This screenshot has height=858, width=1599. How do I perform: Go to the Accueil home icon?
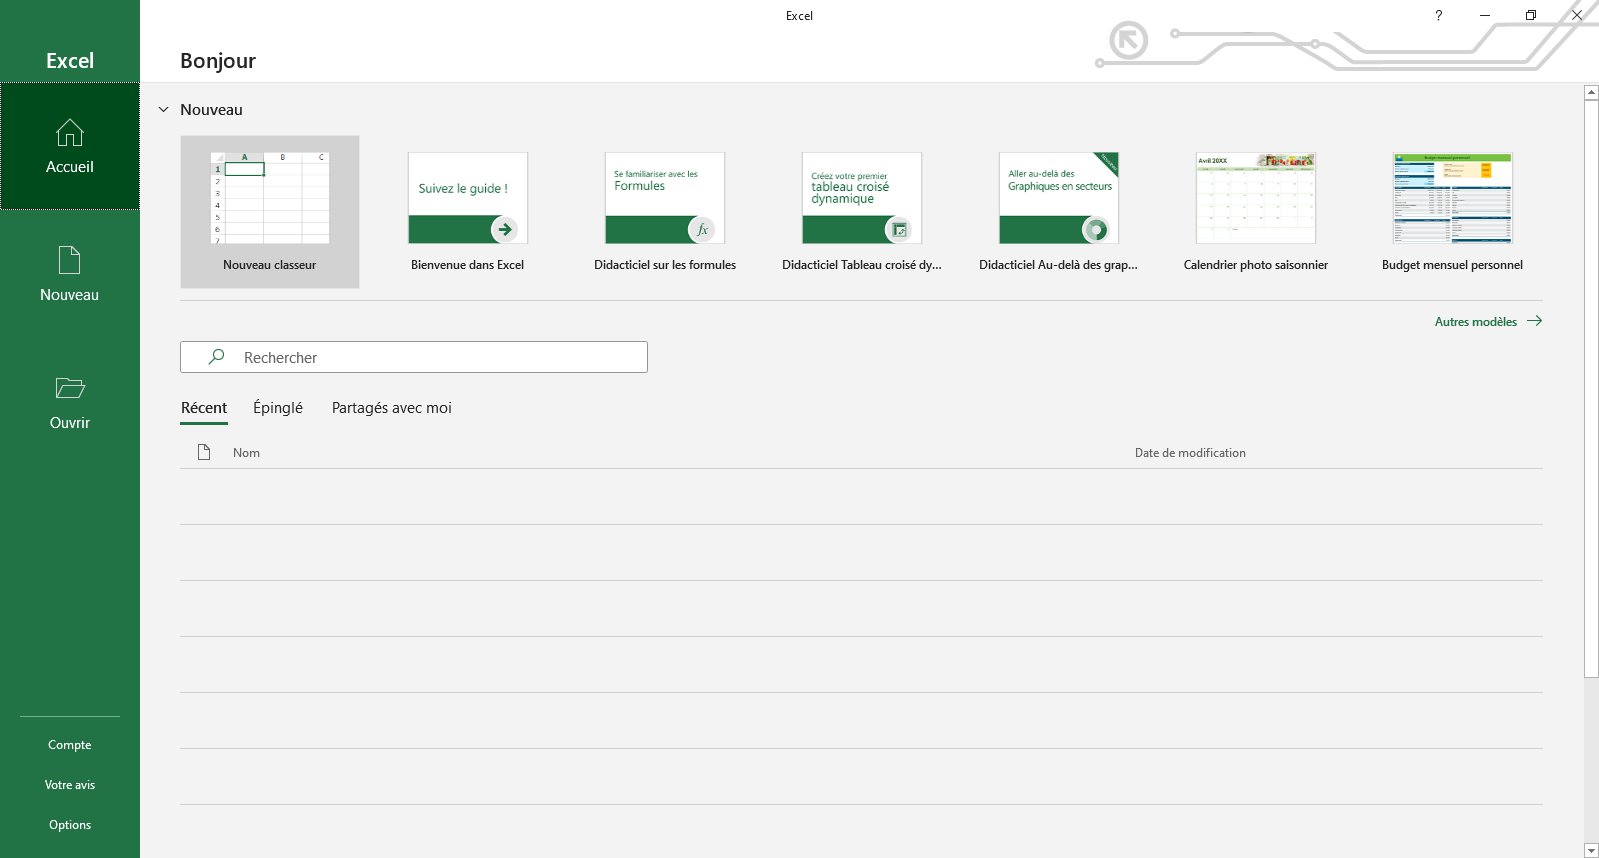(x=70, y=132)
